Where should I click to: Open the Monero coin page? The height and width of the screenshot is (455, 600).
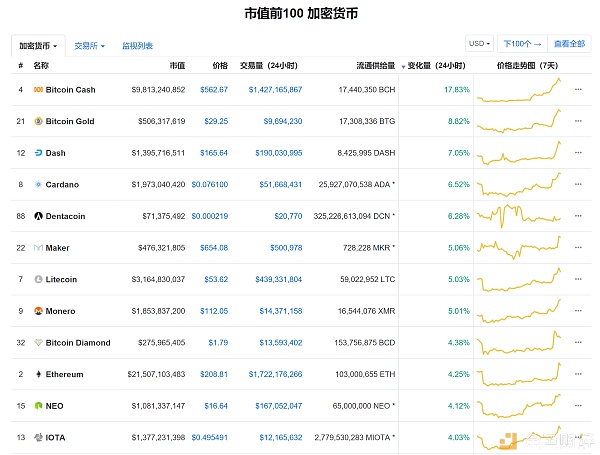pyautogui.click(x=60, y=311)
